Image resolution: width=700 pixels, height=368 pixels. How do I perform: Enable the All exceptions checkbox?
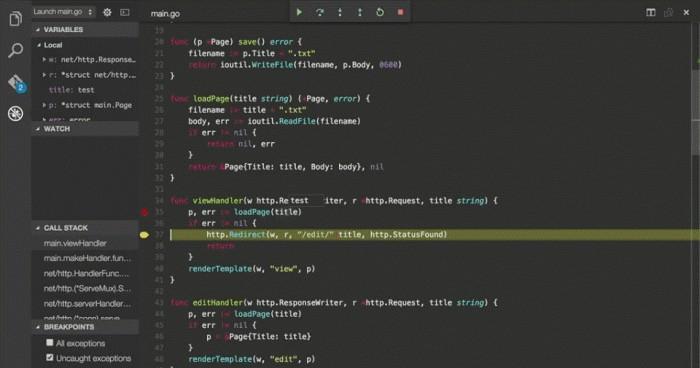[x=50, y=343]
